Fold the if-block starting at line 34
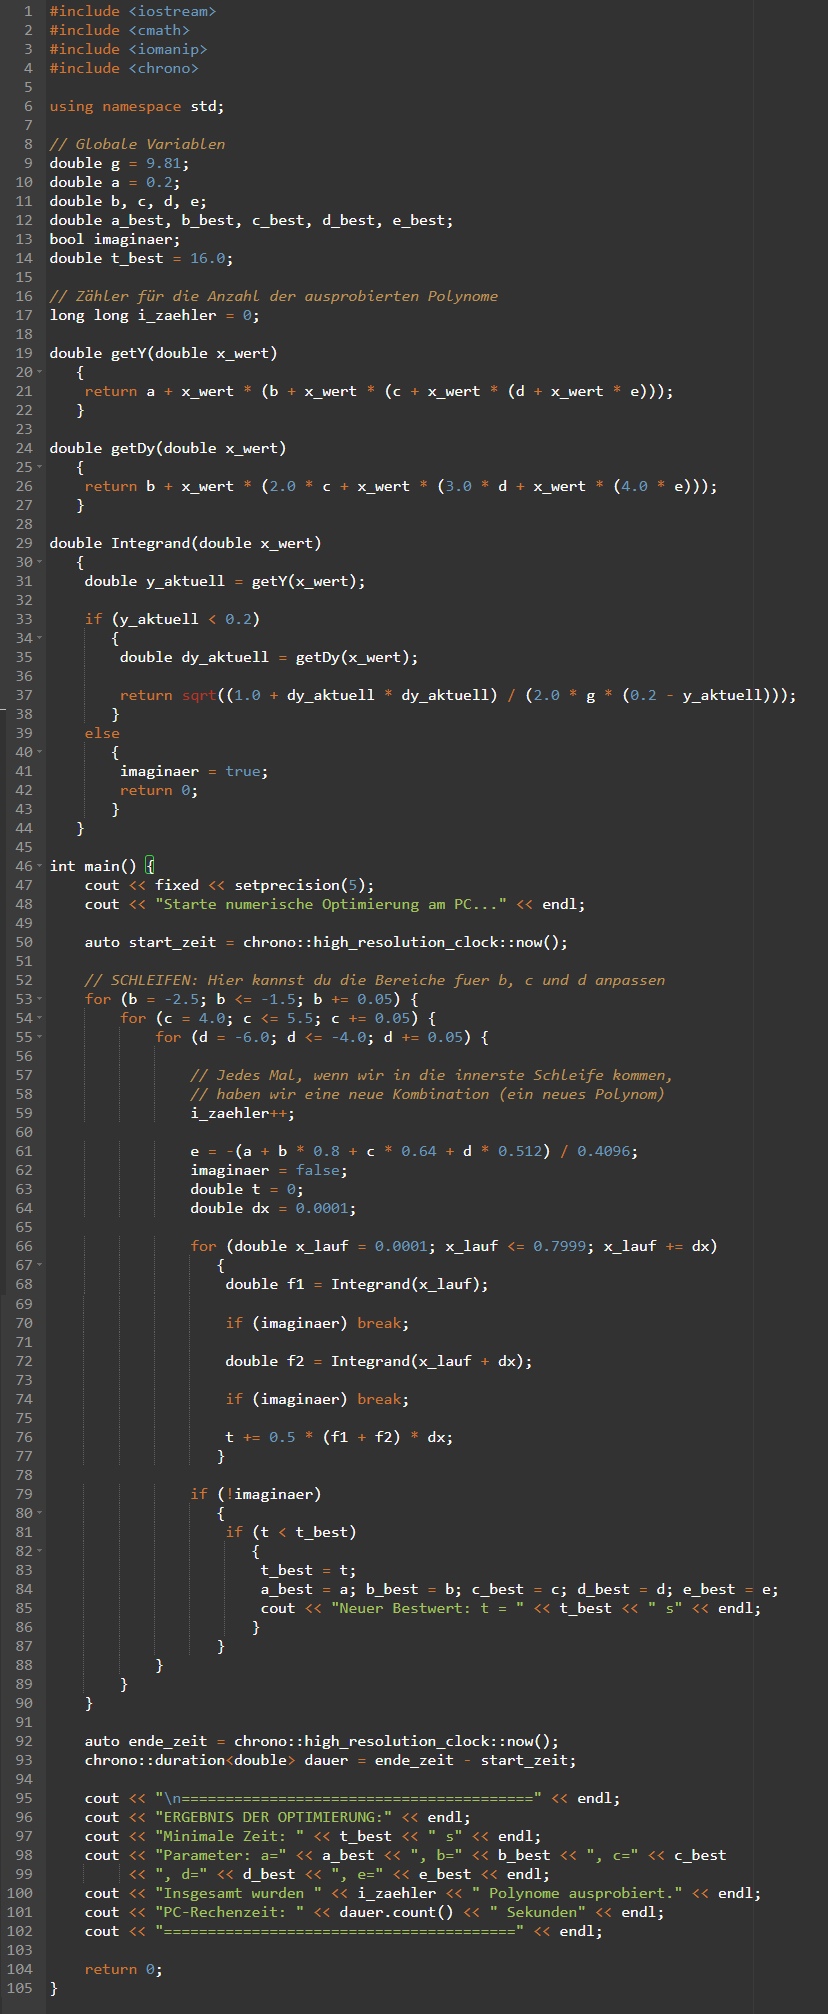 click(38, 638)
